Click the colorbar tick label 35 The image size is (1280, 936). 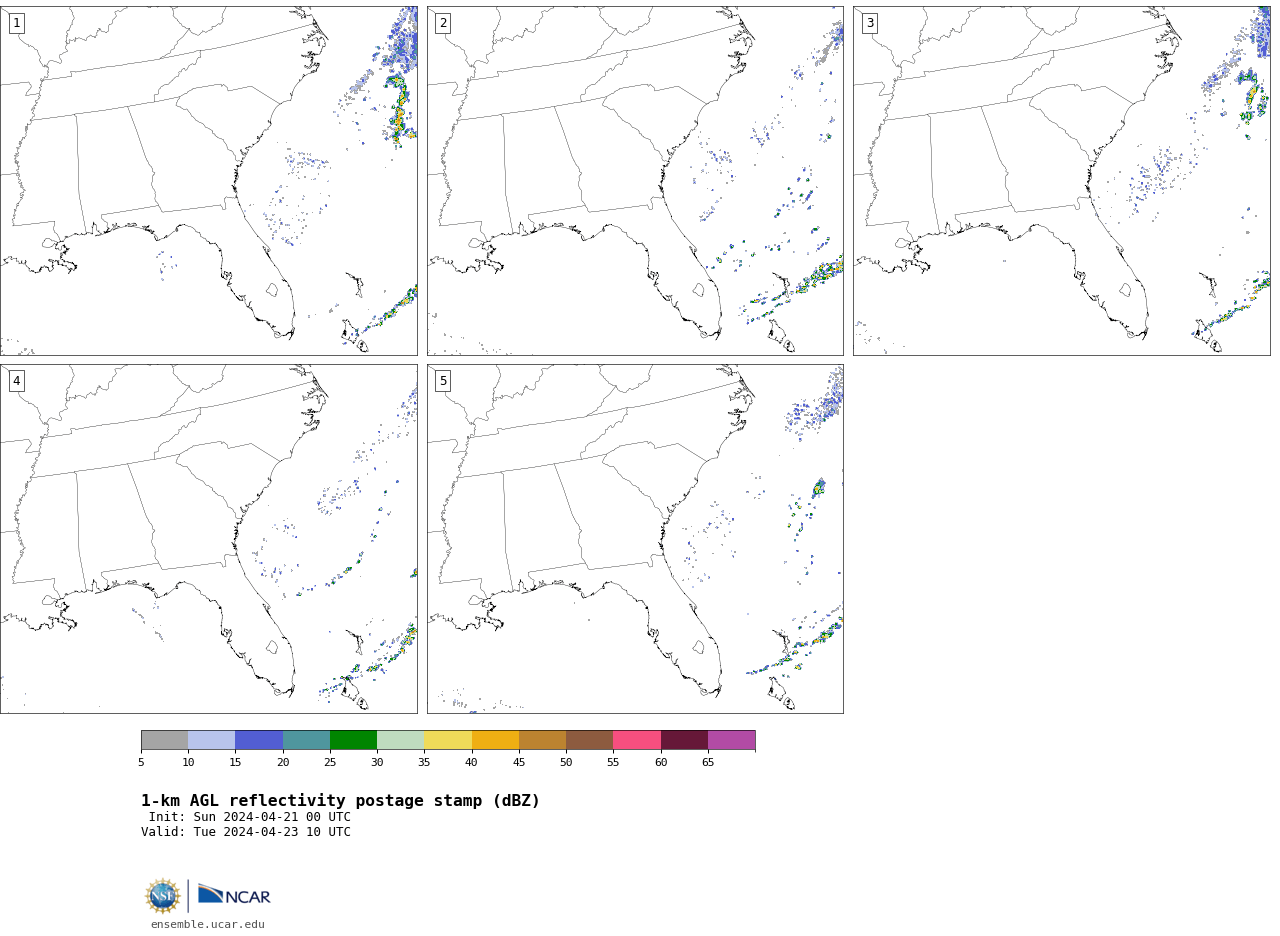[x=424, y=763]
